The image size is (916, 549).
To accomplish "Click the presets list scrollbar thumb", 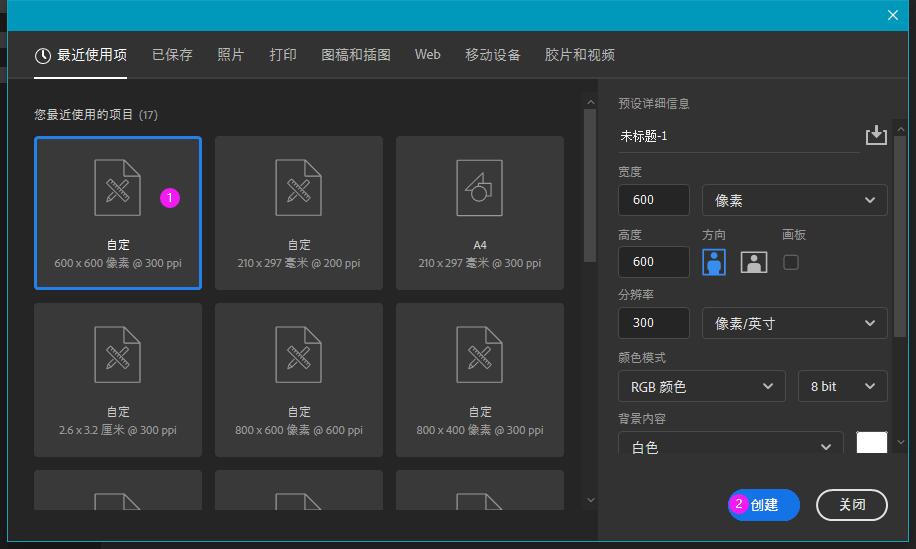I will pyautogui.click(x=590, y=186).
